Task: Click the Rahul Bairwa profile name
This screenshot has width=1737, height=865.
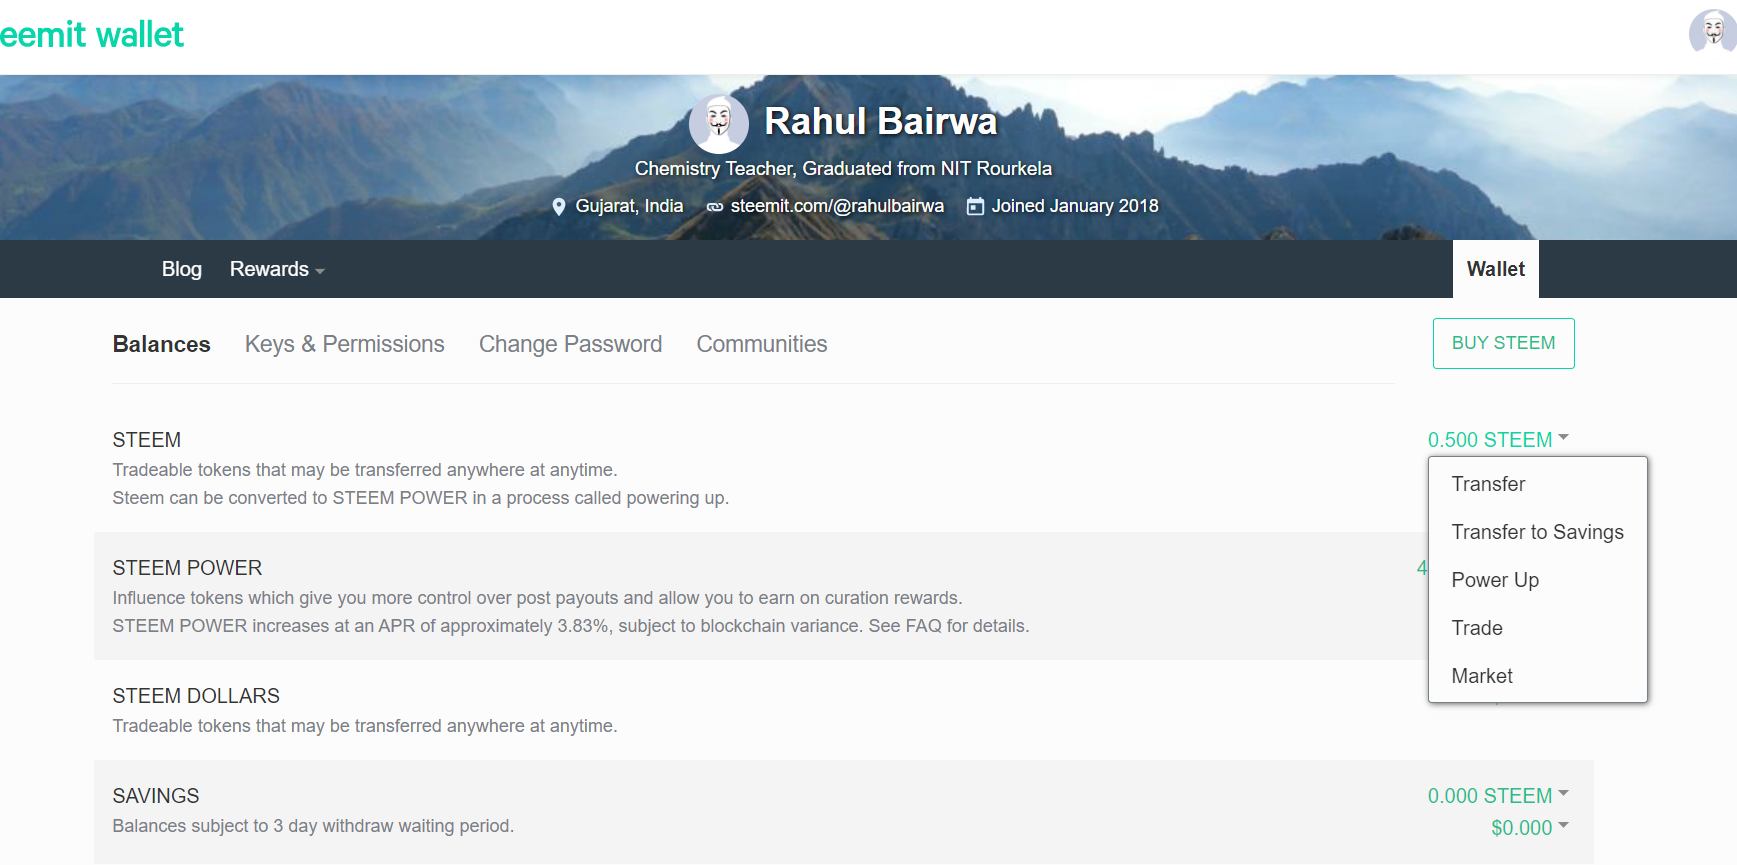Action: pos(881,121)
